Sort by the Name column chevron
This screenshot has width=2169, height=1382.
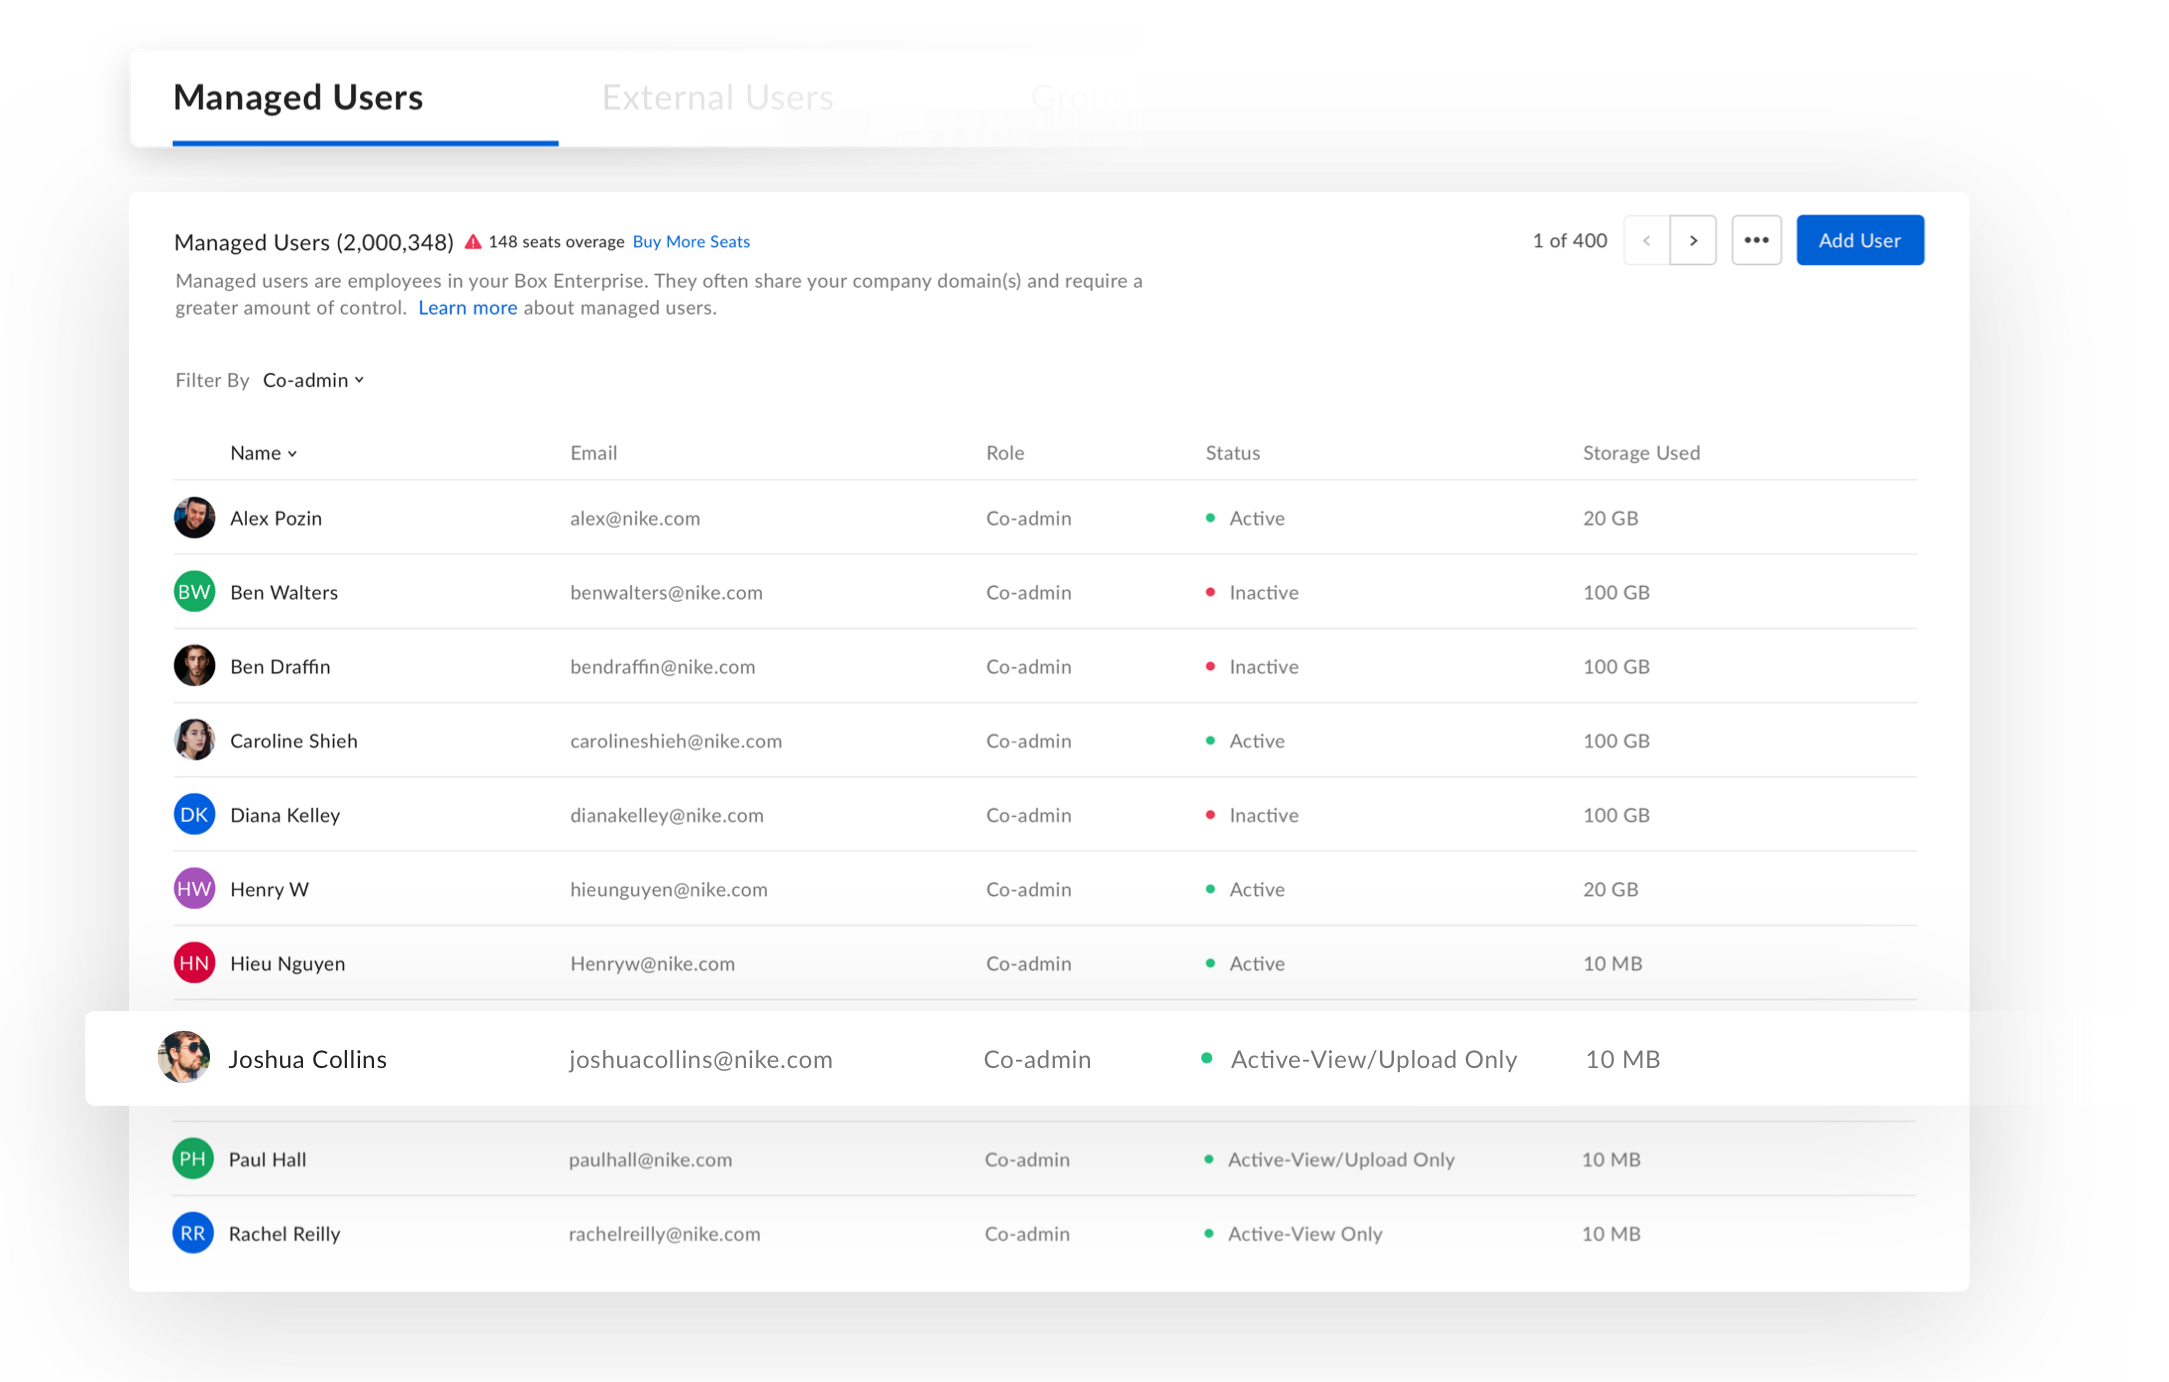(x=292, y=454)
